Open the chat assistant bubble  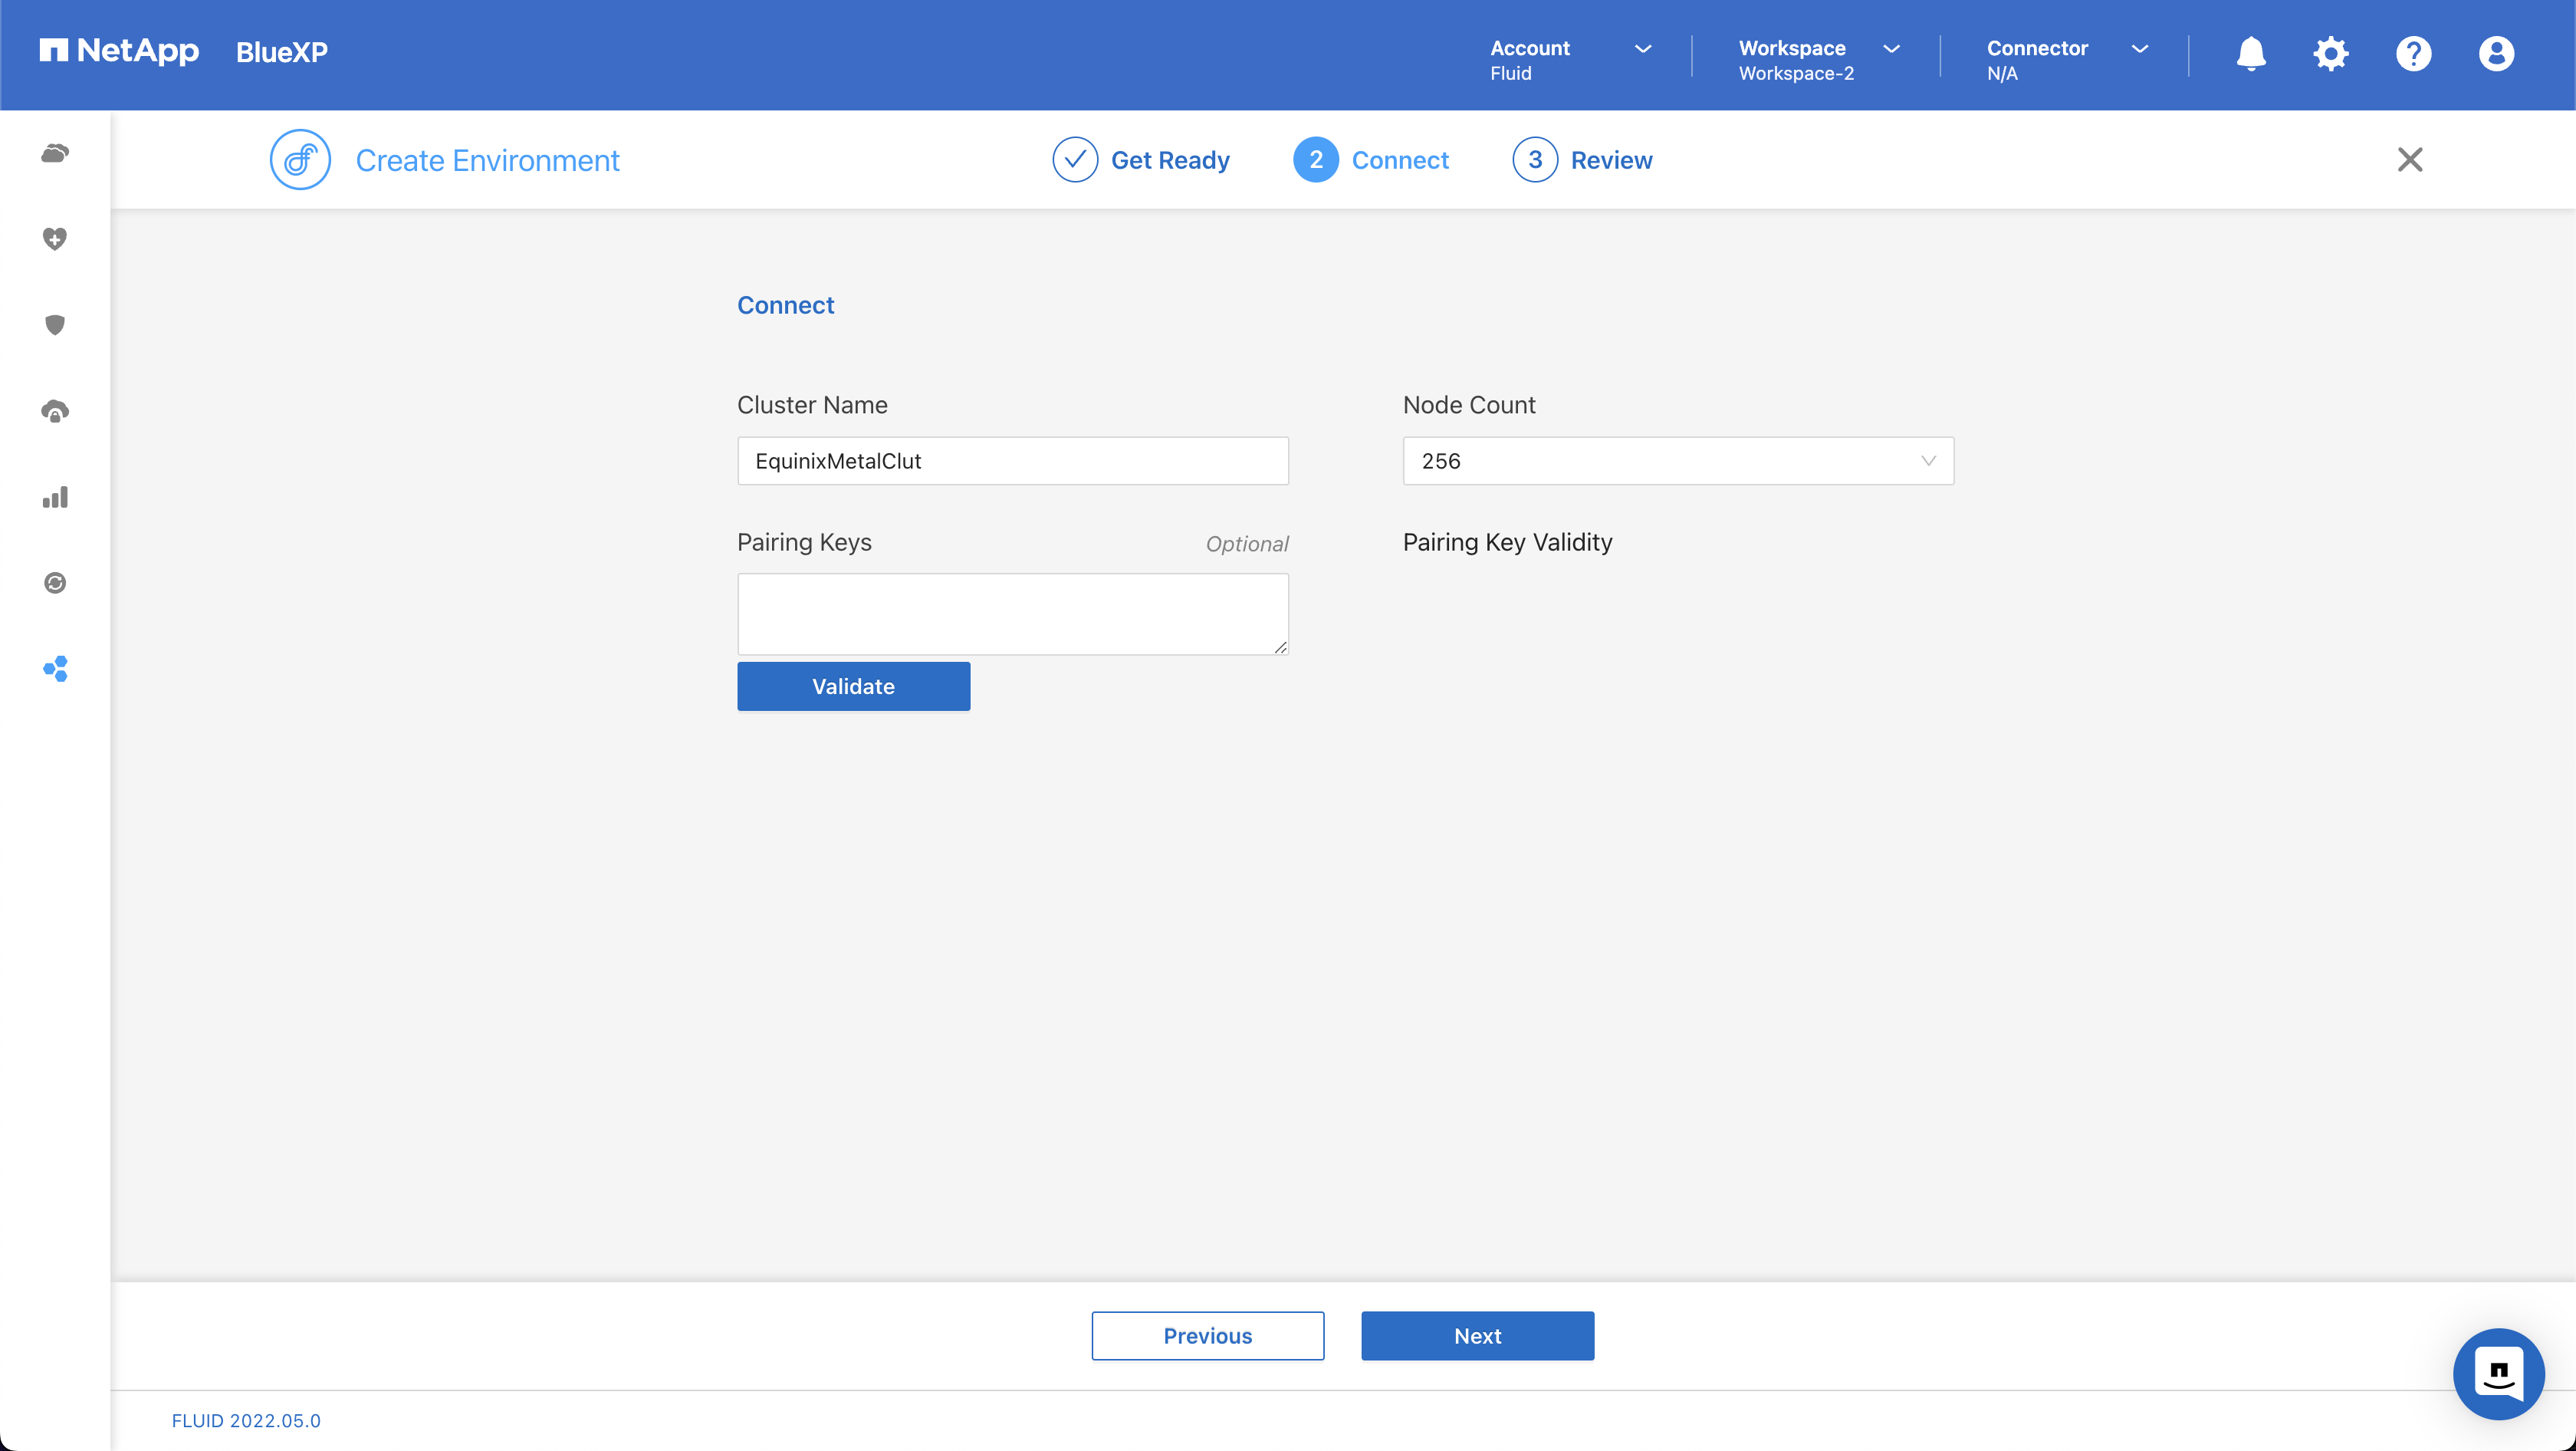2498,1374
